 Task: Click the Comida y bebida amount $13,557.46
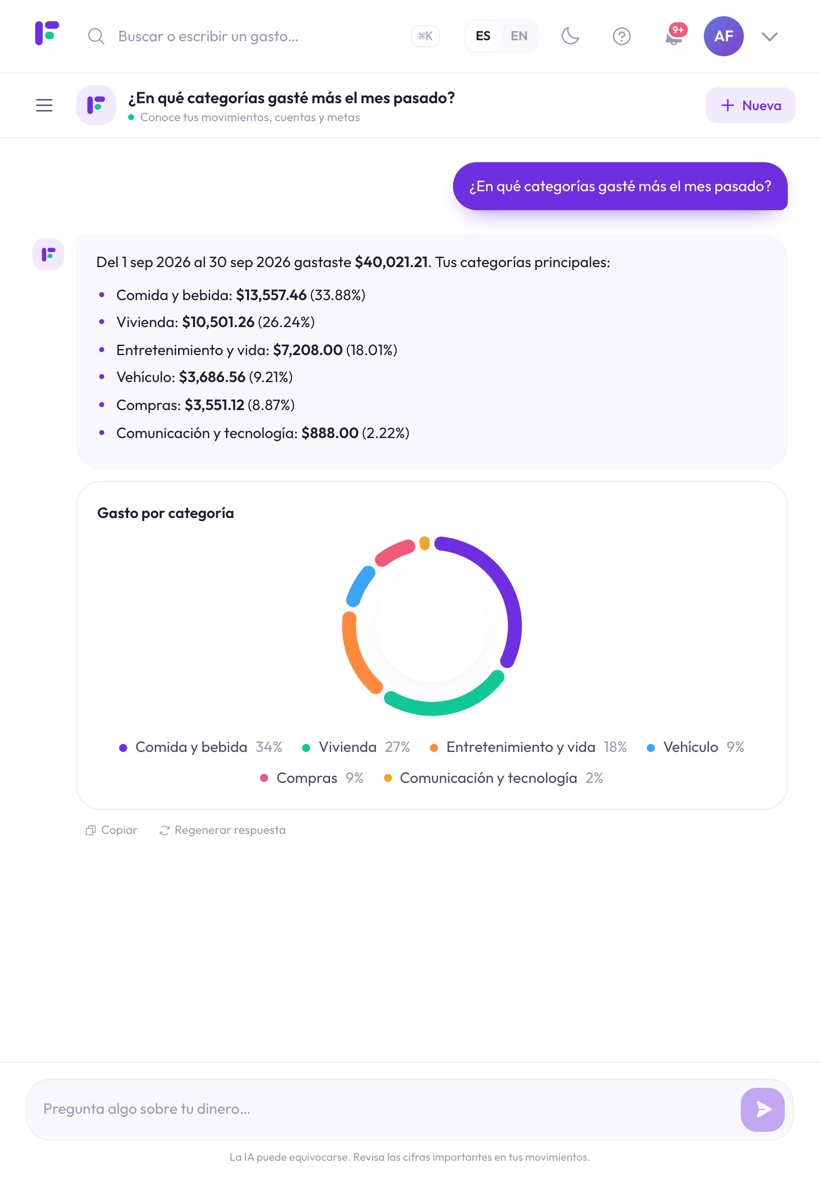pos(271,295)
